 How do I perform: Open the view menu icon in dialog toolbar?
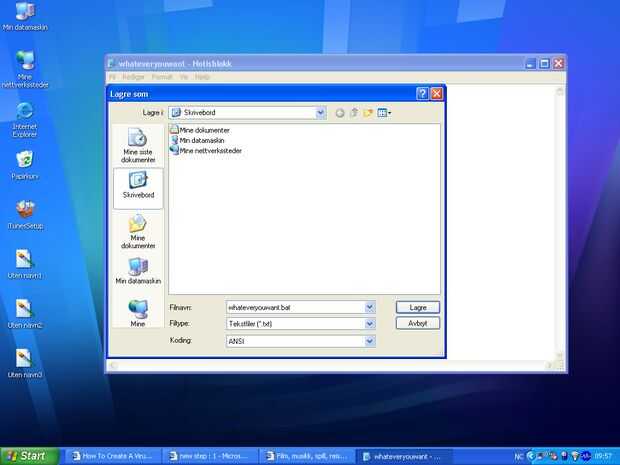tap(384, 113)
